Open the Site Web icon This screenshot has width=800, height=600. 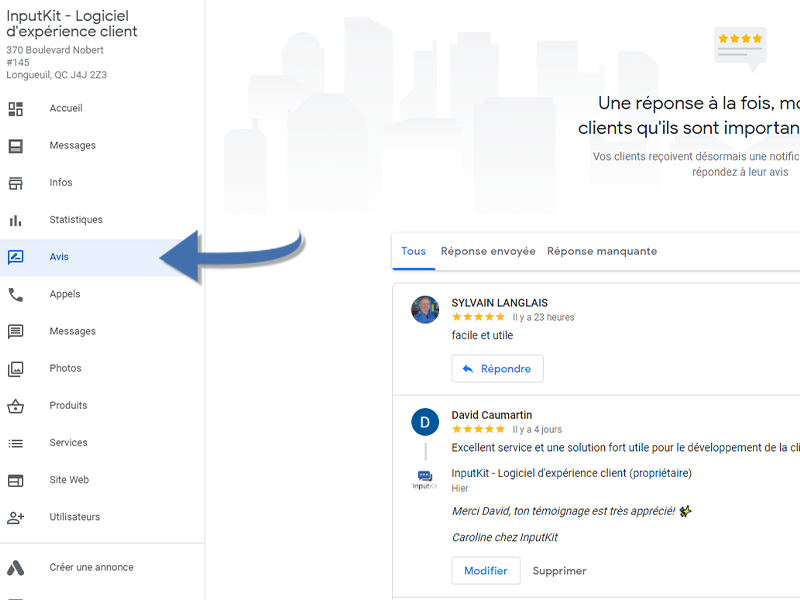[16, 480]
